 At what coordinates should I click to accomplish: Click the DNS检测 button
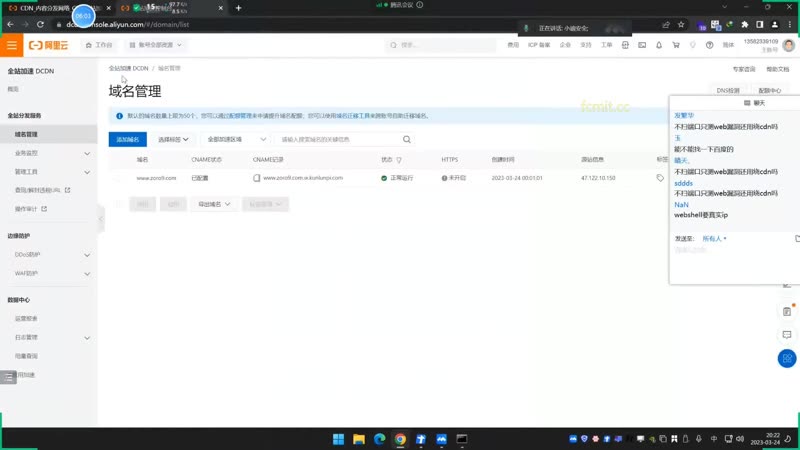728,90
